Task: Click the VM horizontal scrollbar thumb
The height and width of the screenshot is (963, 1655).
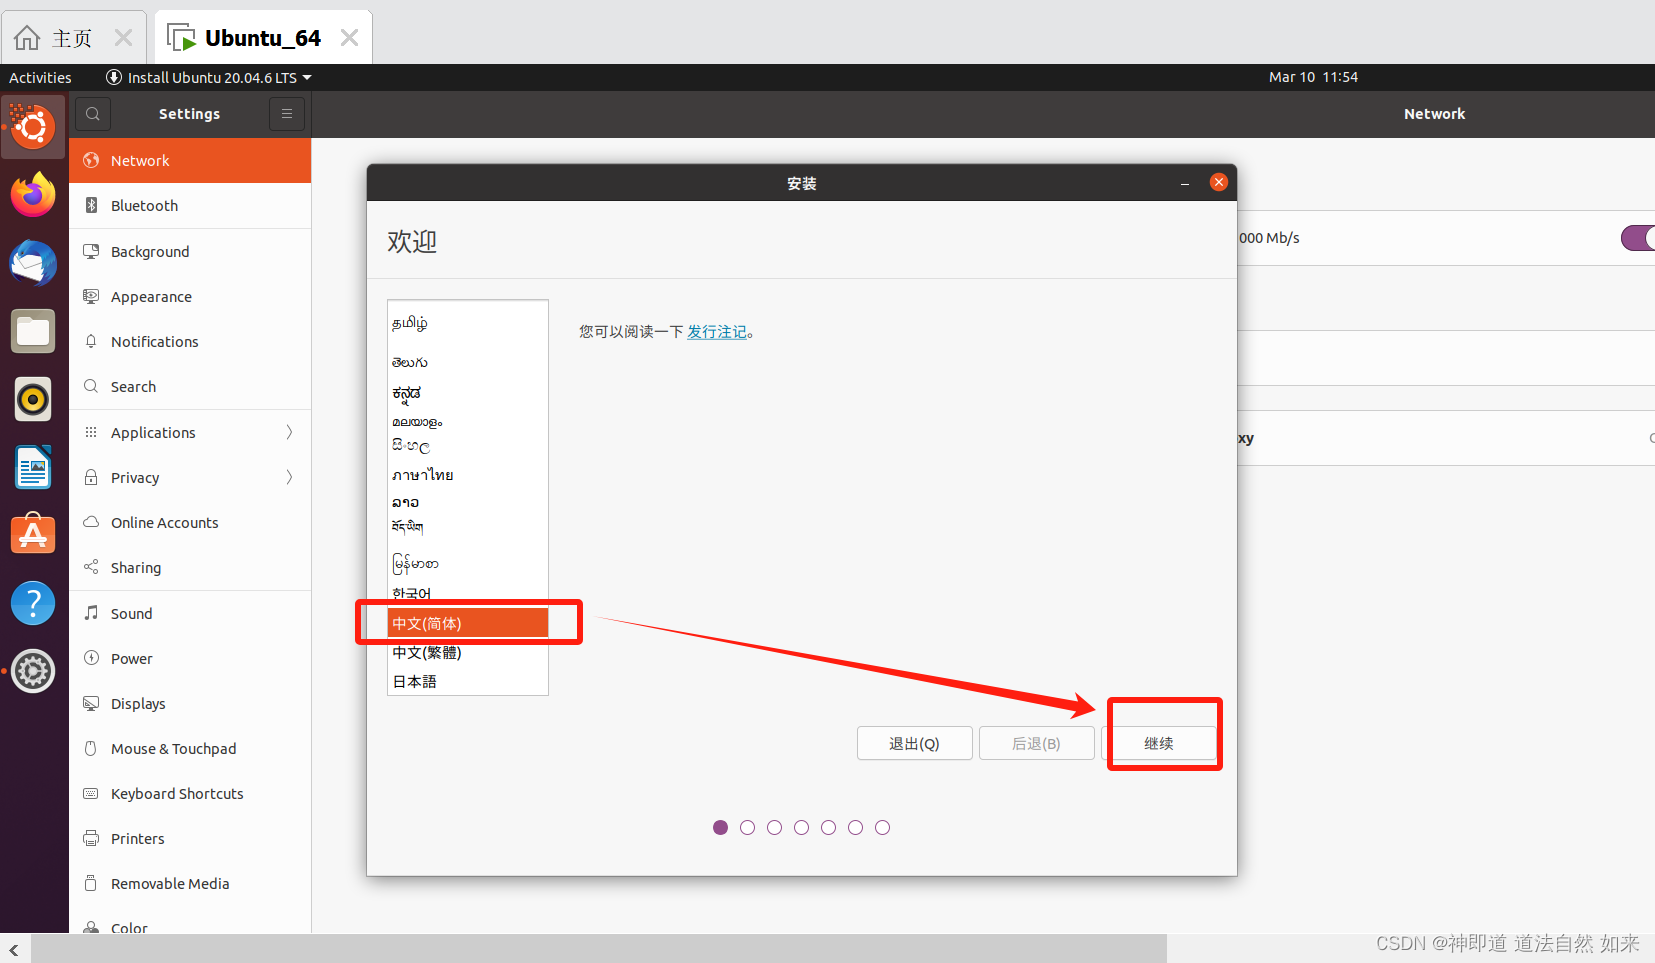Action: (x=599, y=949)
